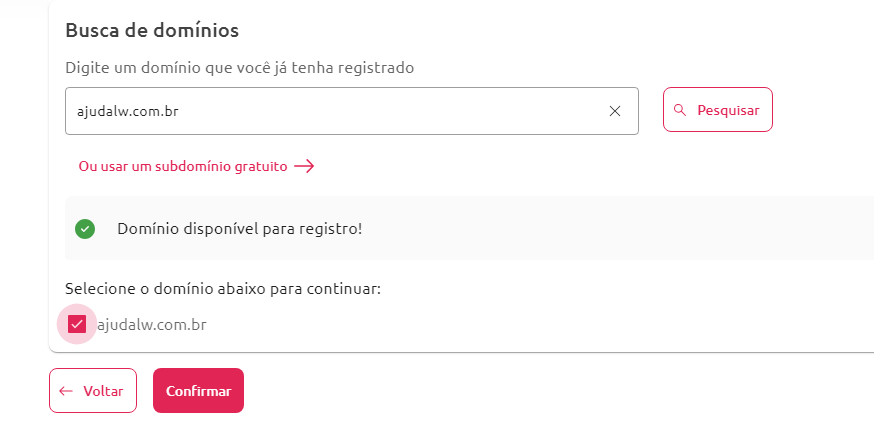
Task: Click the green success checkmark icon
Action: 85,229
